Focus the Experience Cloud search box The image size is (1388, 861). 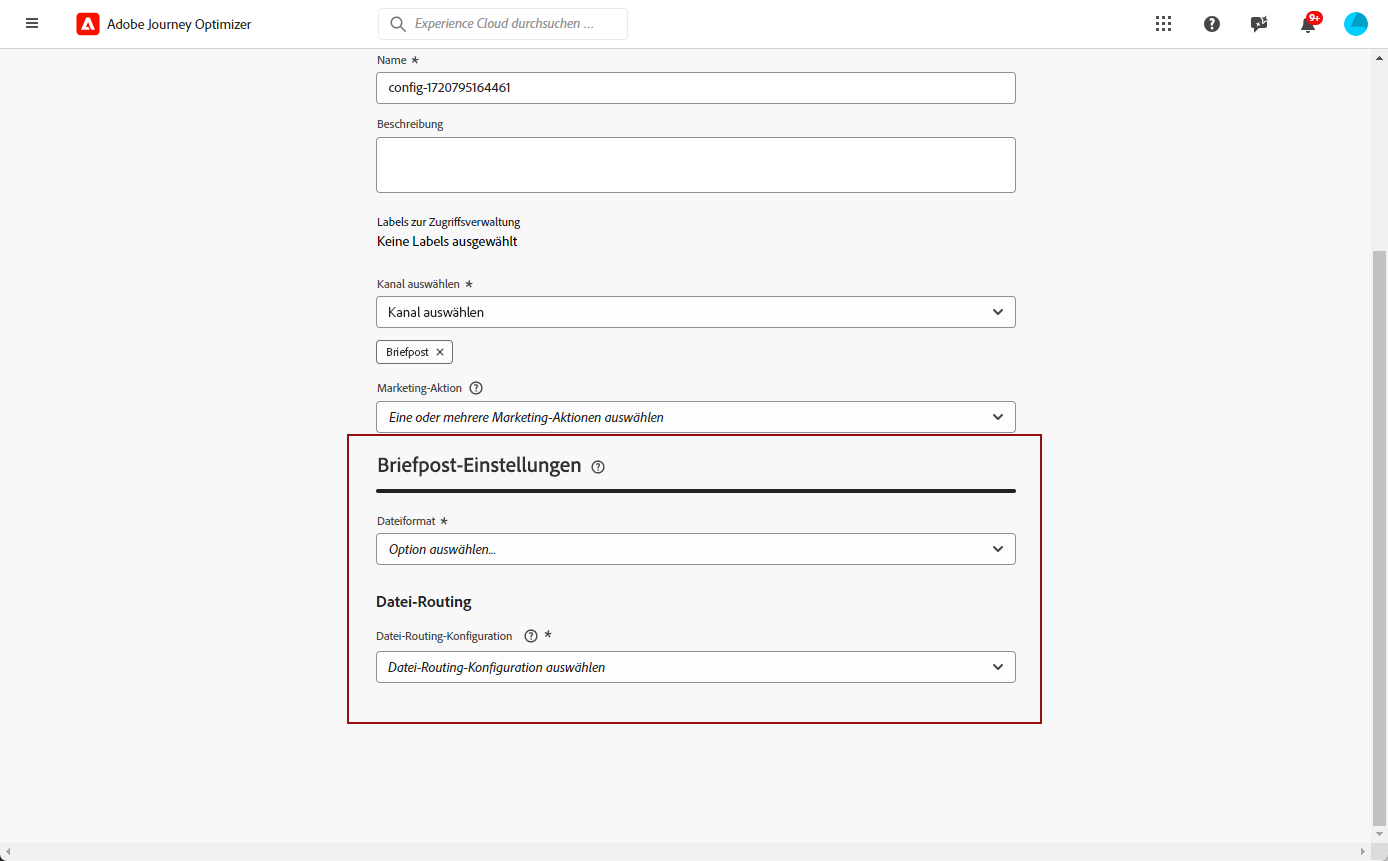503,24
